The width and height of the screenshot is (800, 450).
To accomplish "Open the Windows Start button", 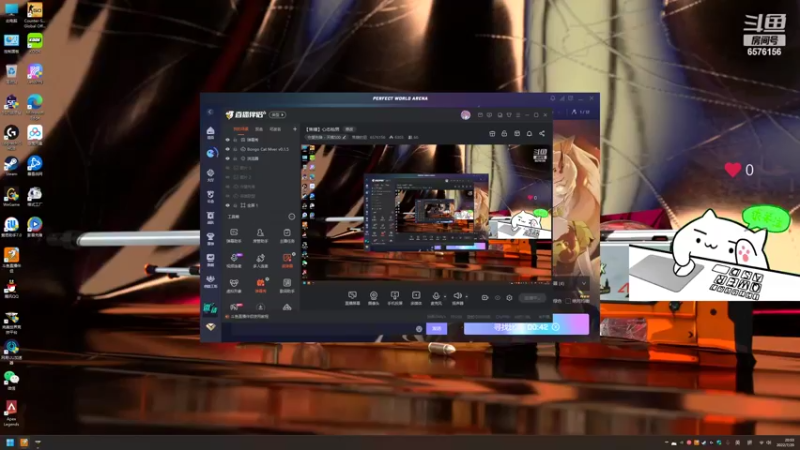I will point(10,442).
